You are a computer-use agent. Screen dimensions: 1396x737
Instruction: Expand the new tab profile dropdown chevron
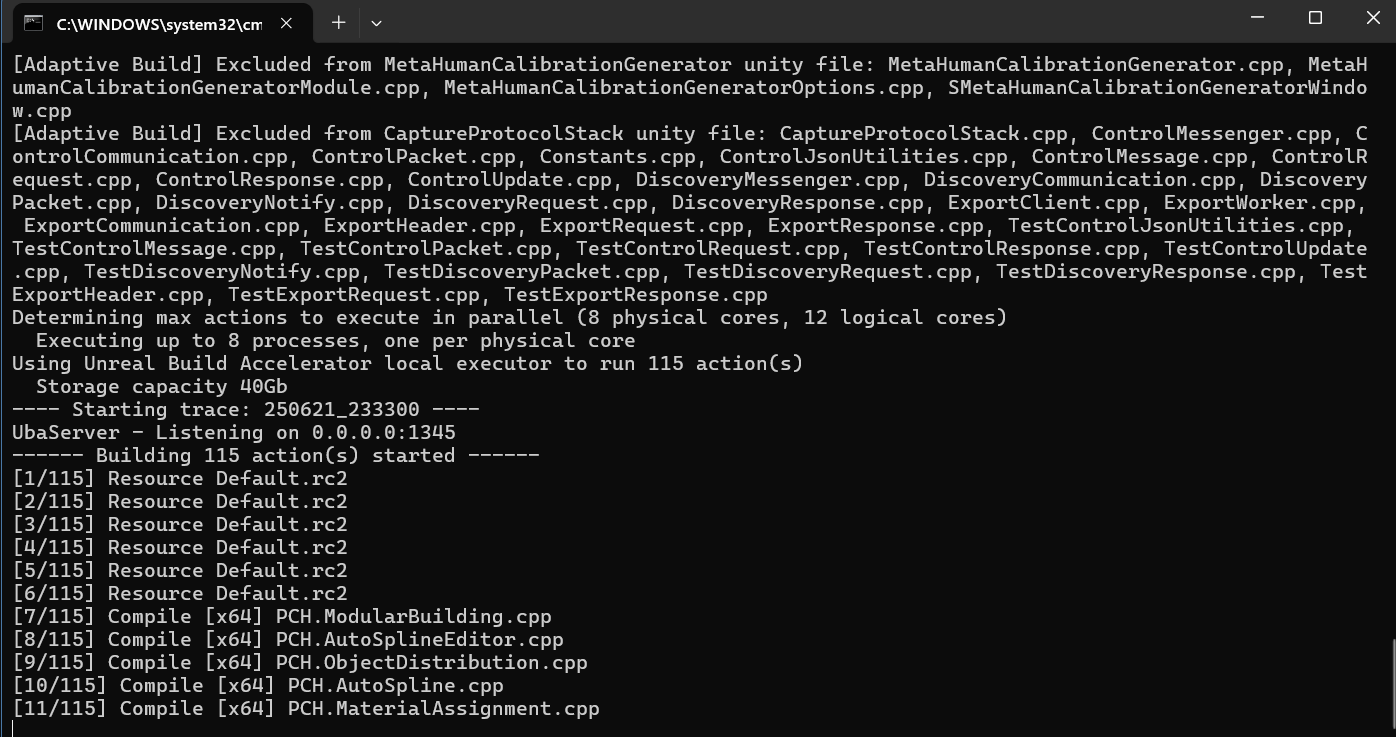coord(376,22)
